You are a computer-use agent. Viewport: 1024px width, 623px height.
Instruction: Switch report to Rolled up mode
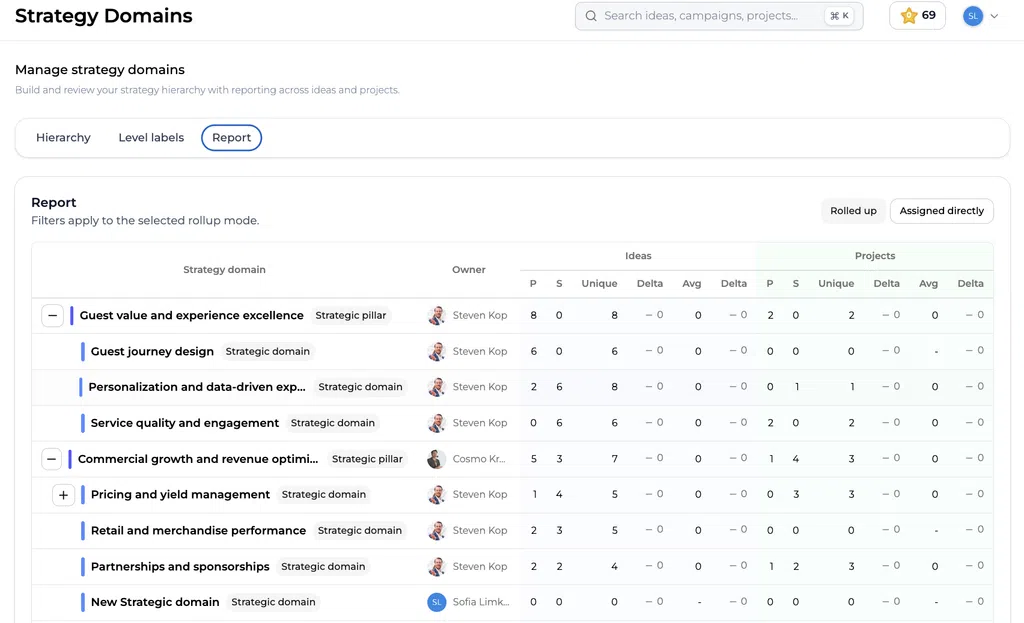pyautogui.click(x=853, y=211)
